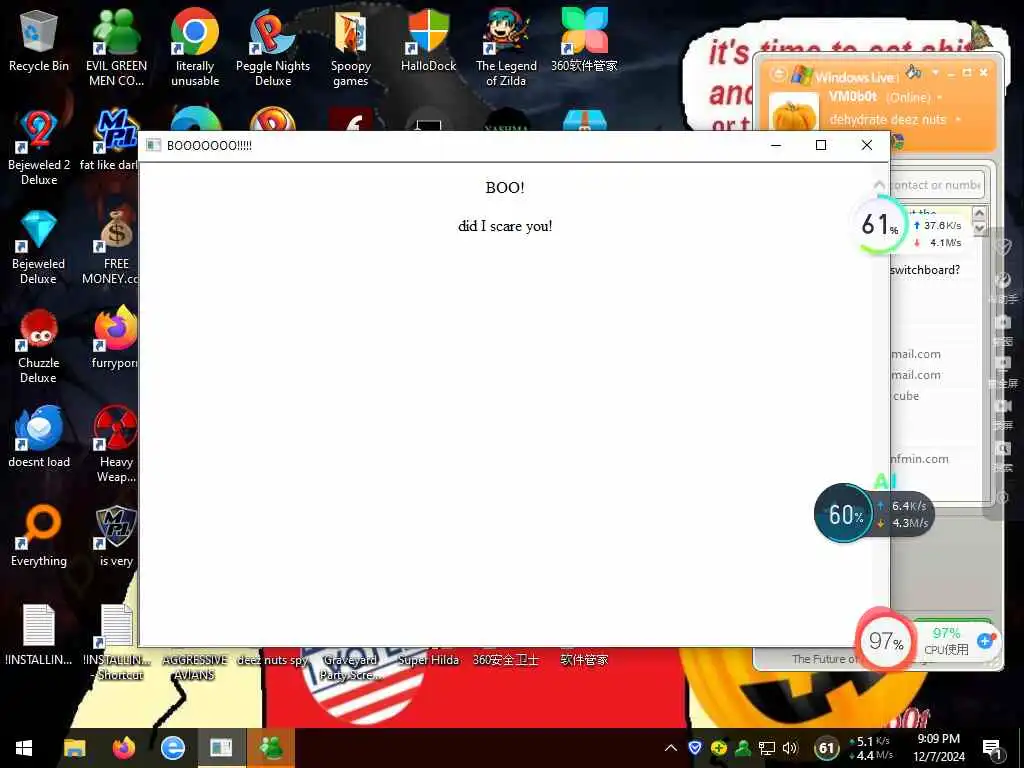Click the 61 memory-usage taskbar circle
Screen dimensions: 1024x768
[x=827, y=748]
